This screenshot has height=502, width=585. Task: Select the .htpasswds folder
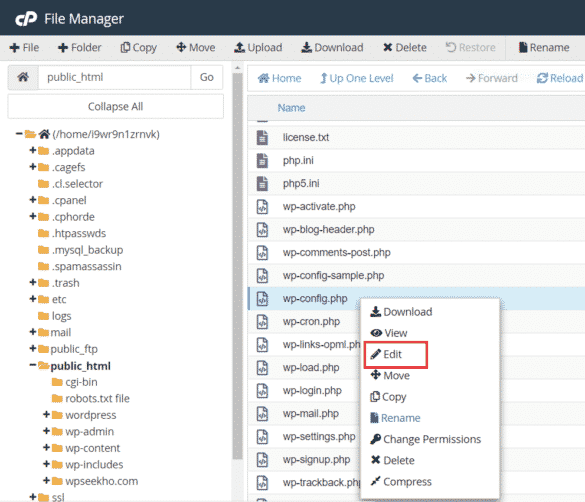[x=72, y=233]
